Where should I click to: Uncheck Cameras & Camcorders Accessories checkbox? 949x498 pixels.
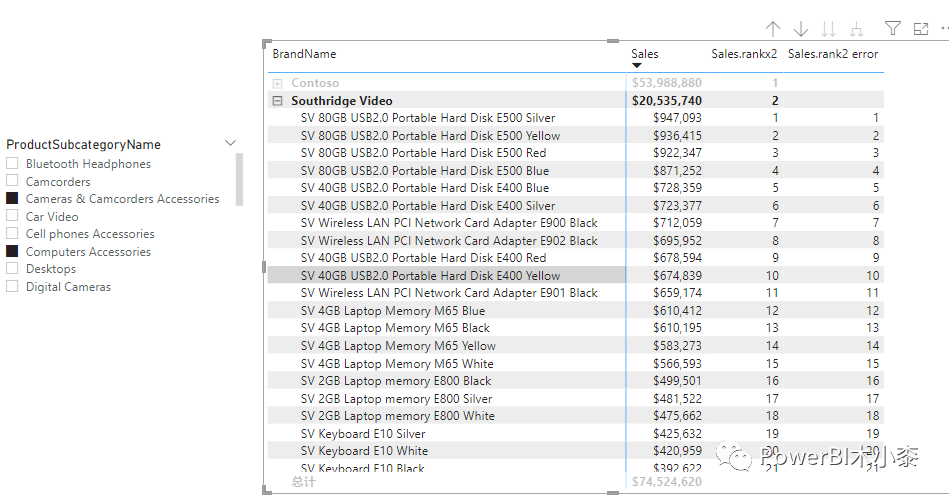pyautogui.click(x=12, y=198)
